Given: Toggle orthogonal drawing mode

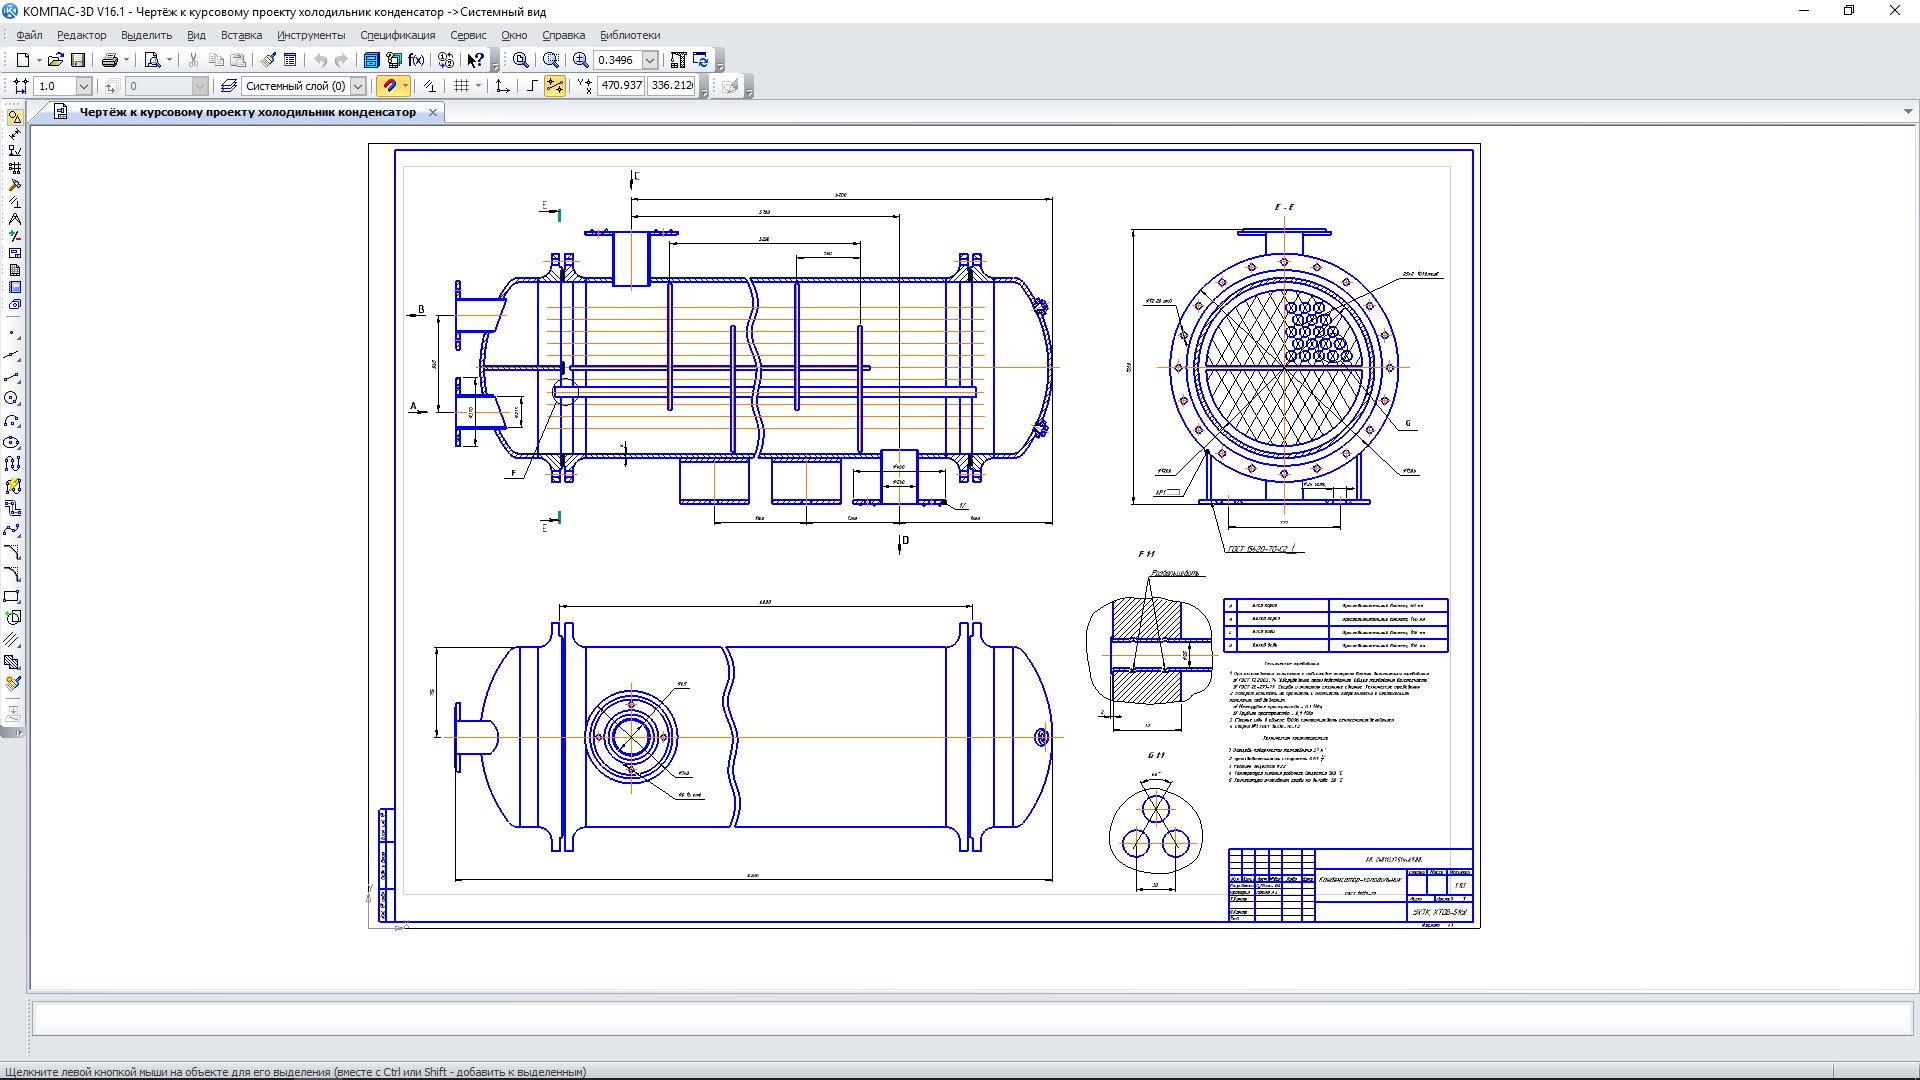Looking at the screenshot, I should (531, 86).
